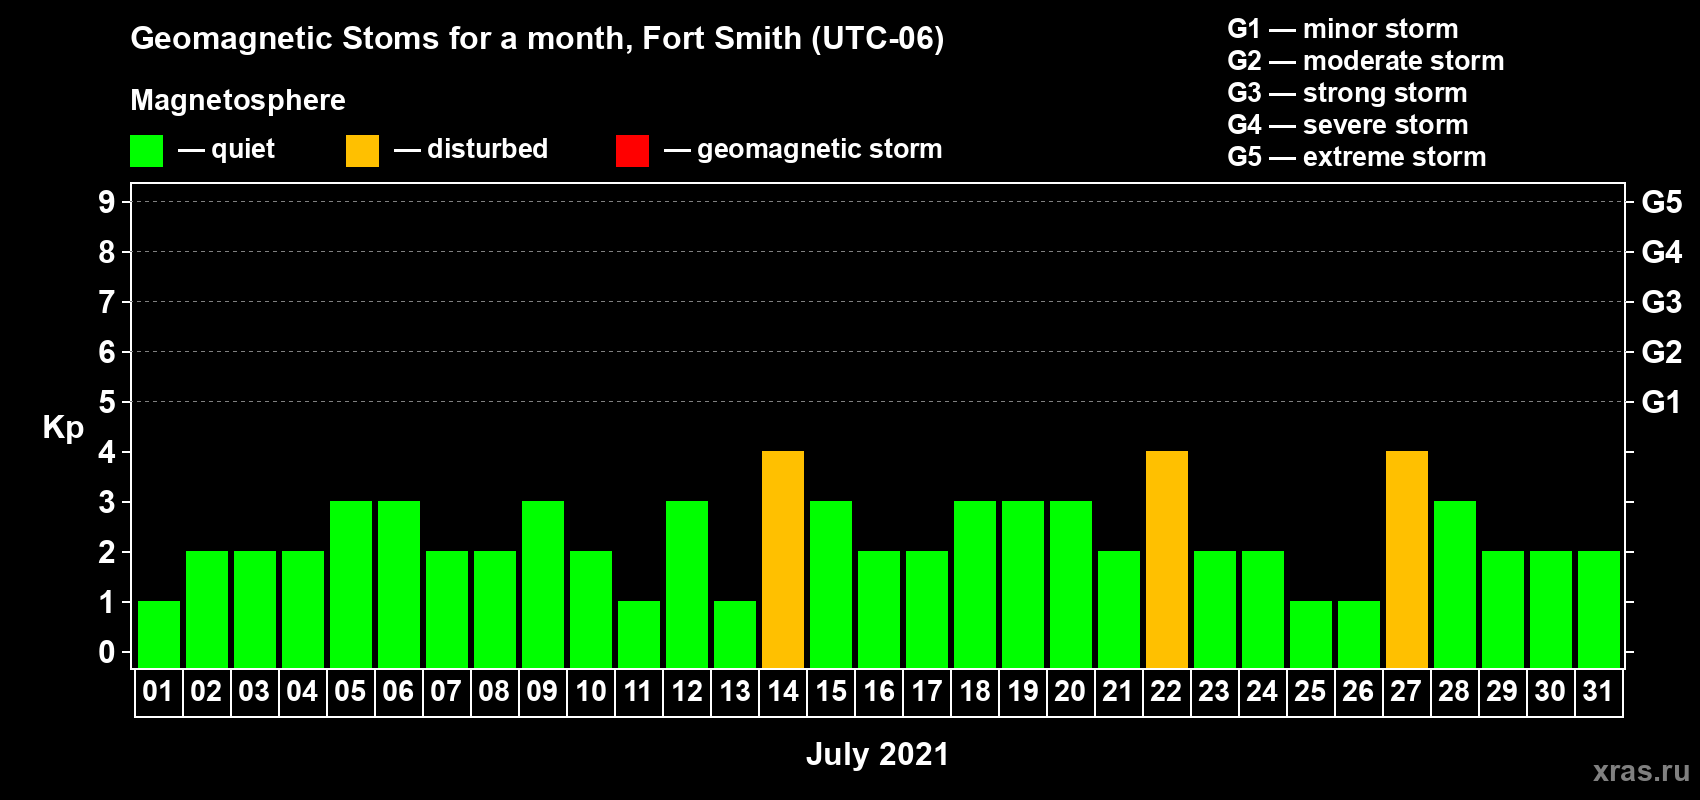
Task: Click the date label 21
Action: pos(1118,691)
